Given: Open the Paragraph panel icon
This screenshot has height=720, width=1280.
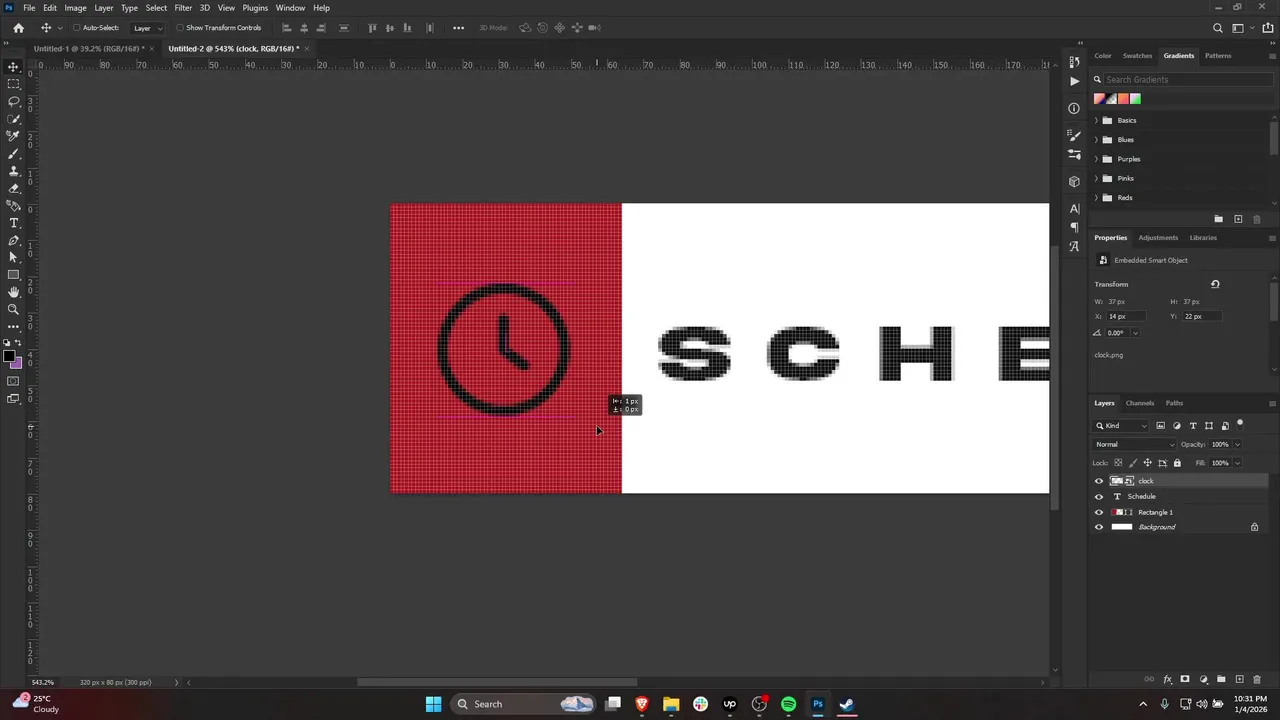Looking at the screenshot, I should point(1074,227).
